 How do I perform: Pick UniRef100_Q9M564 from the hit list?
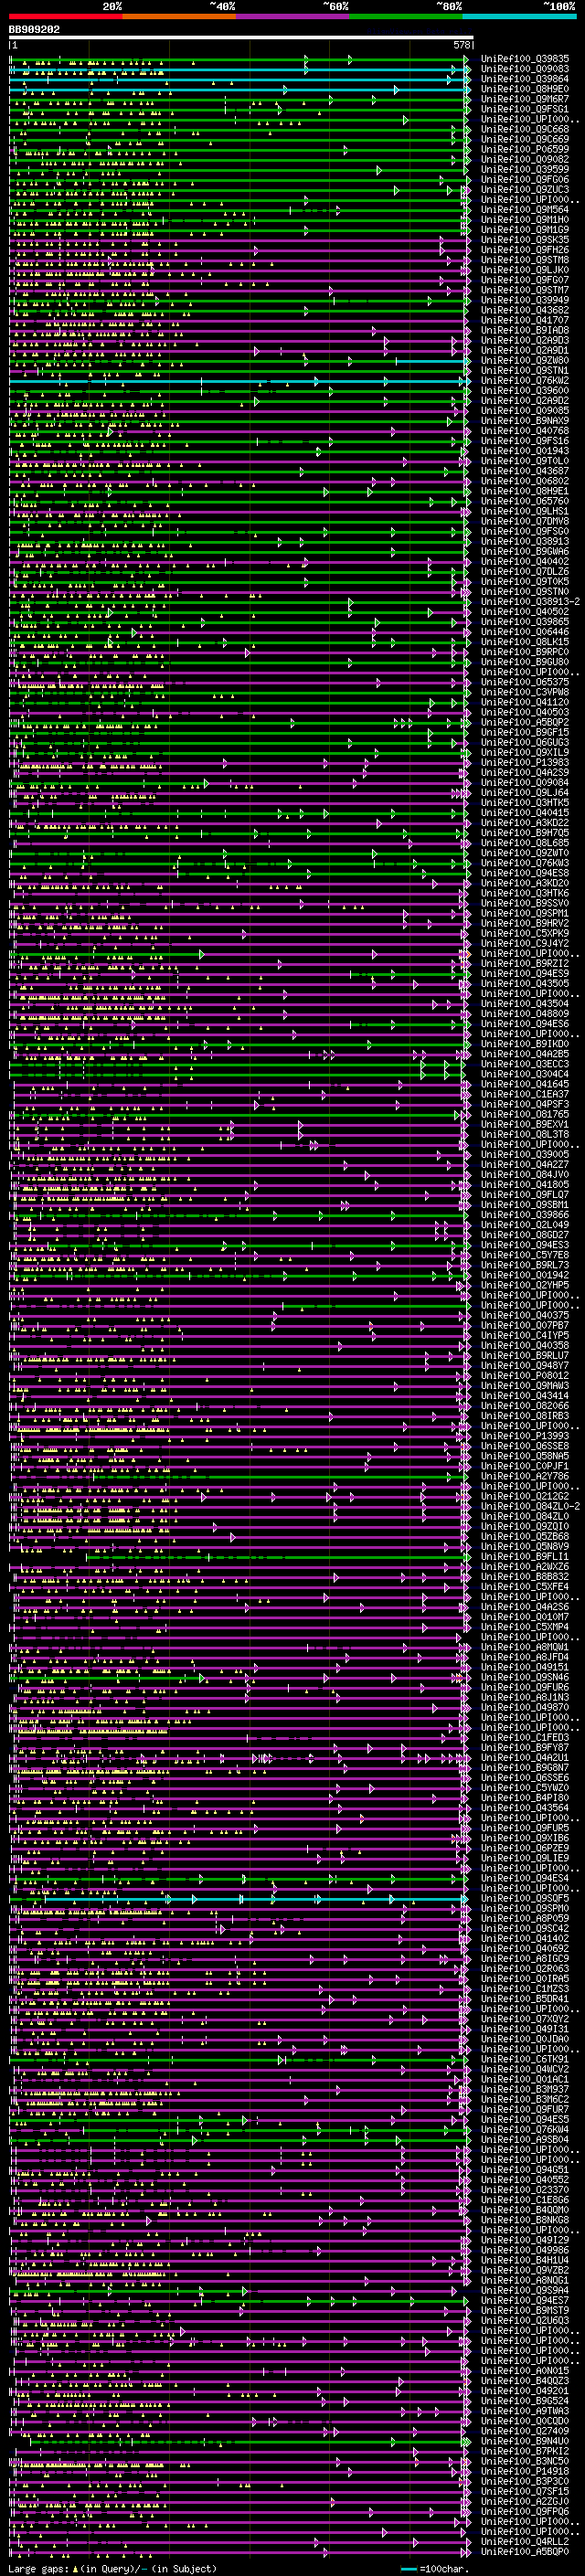pos(525,210)
